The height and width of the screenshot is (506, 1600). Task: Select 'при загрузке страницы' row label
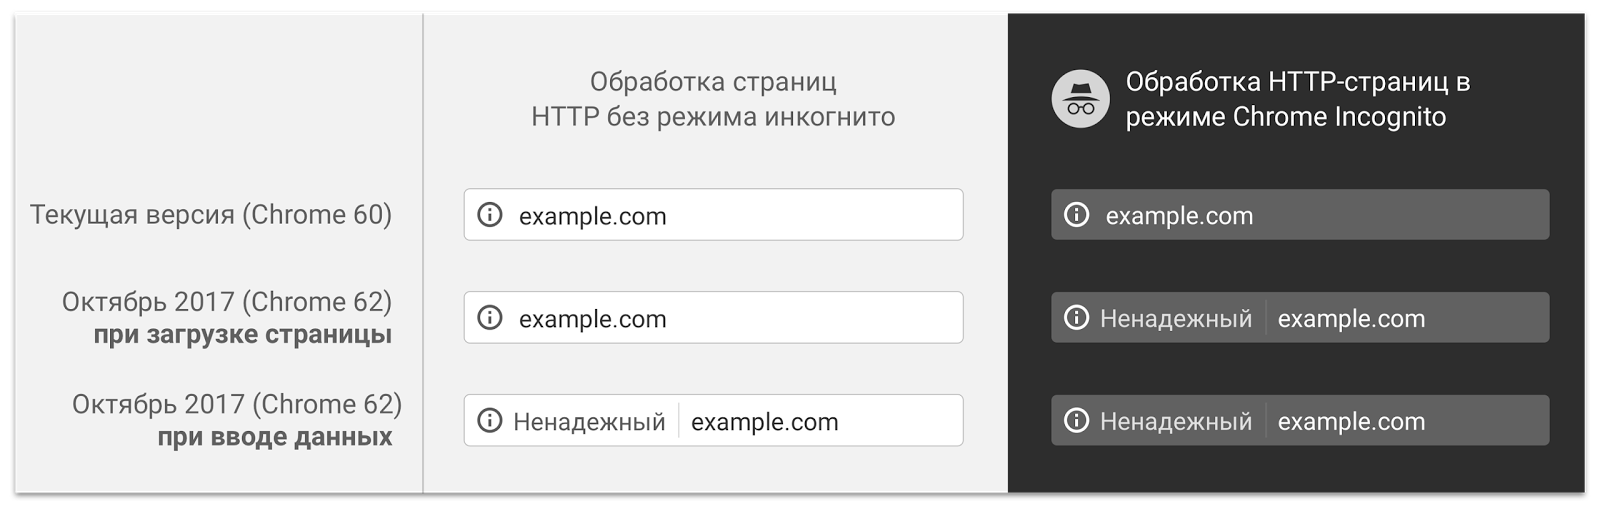[243, 335]
